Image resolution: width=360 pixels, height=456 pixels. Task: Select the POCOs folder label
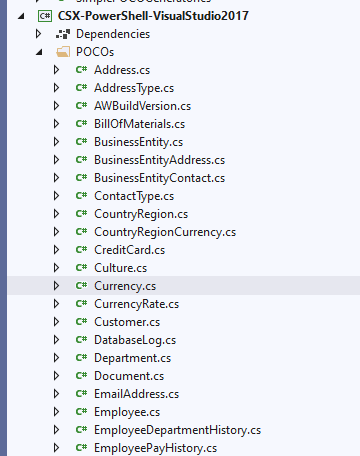[x=95, y=52]
